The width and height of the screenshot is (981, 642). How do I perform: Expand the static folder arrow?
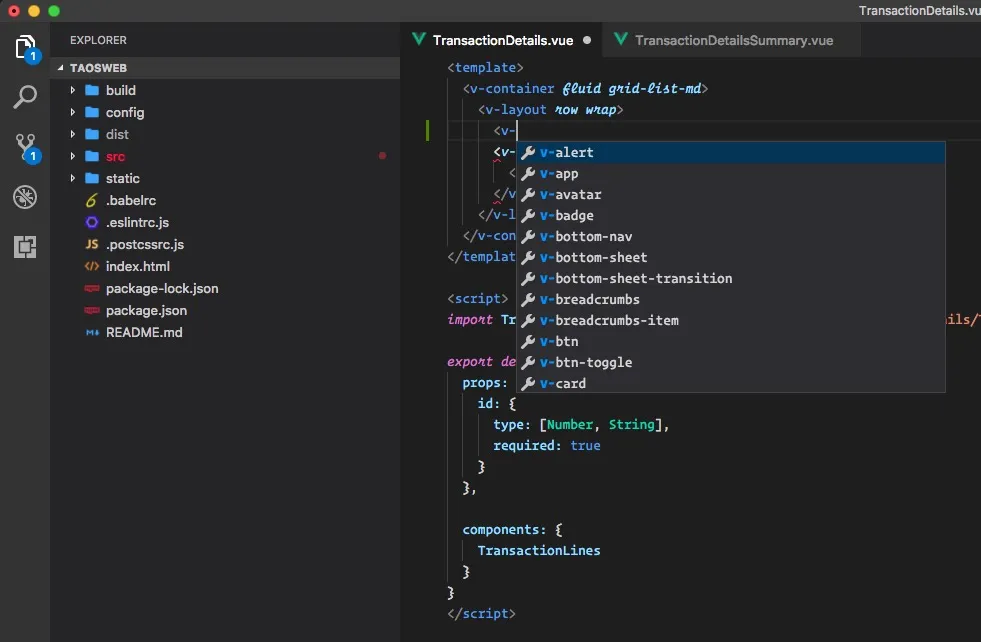pos(73,178)
